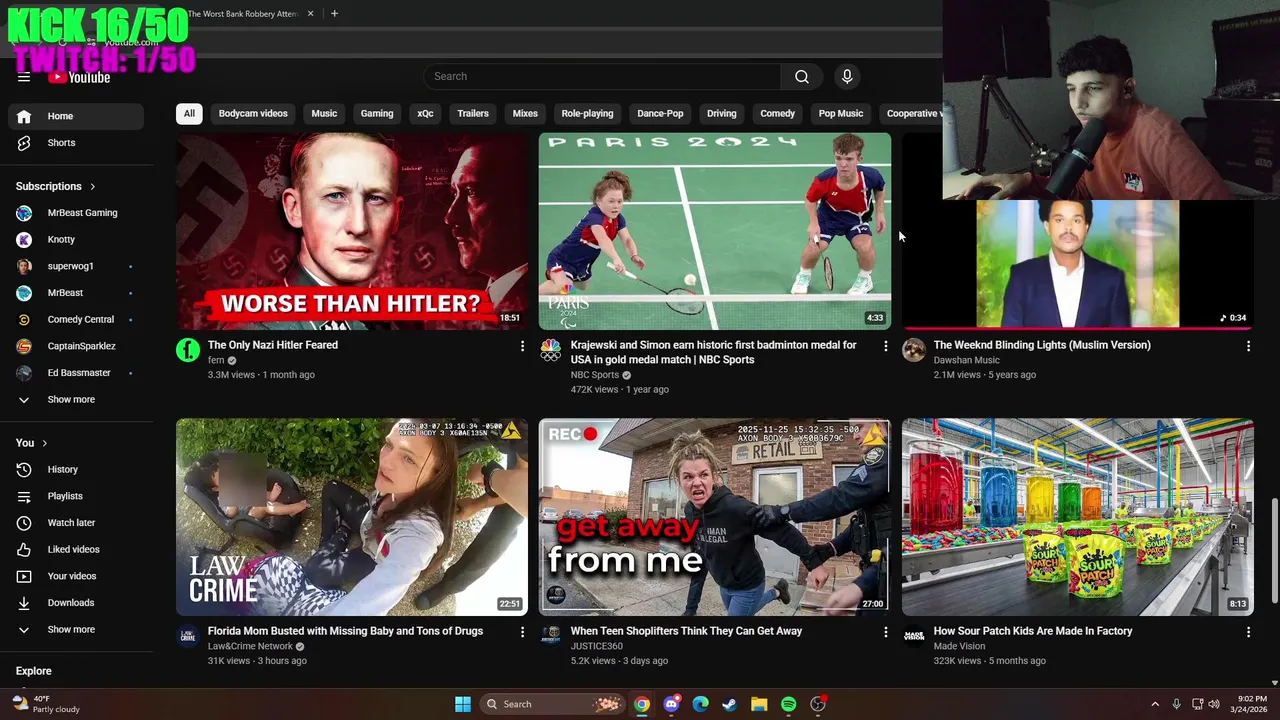
Task: Open the fern channel avatar
Action: [x=188, y=350]
